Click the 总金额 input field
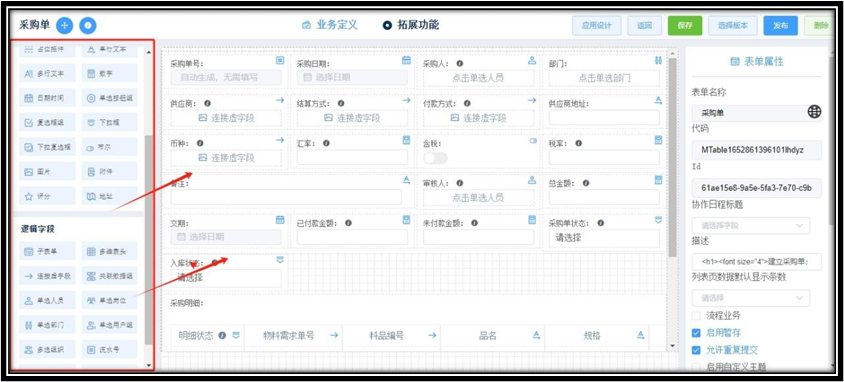Viewport: 844px width, 382px height. click(x=604, y=197)
